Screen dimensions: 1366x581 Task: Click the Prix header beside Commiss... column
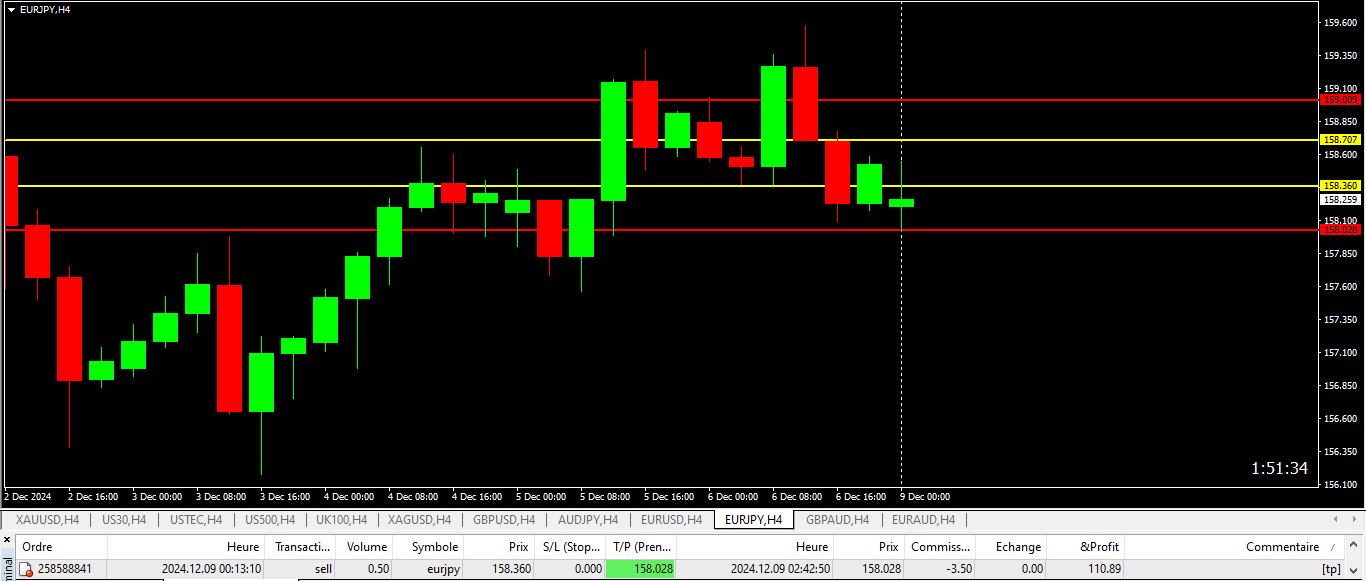coord(869,547)
